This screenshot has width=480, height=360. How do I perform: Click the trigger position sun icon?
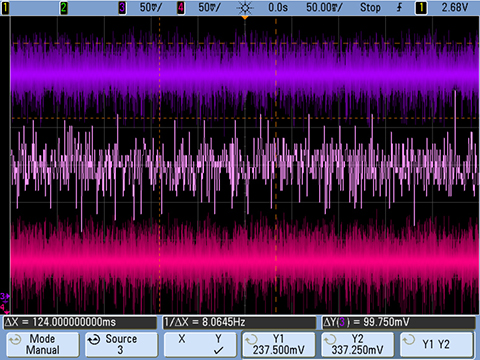pyautogui.click(x=245, y=8)
